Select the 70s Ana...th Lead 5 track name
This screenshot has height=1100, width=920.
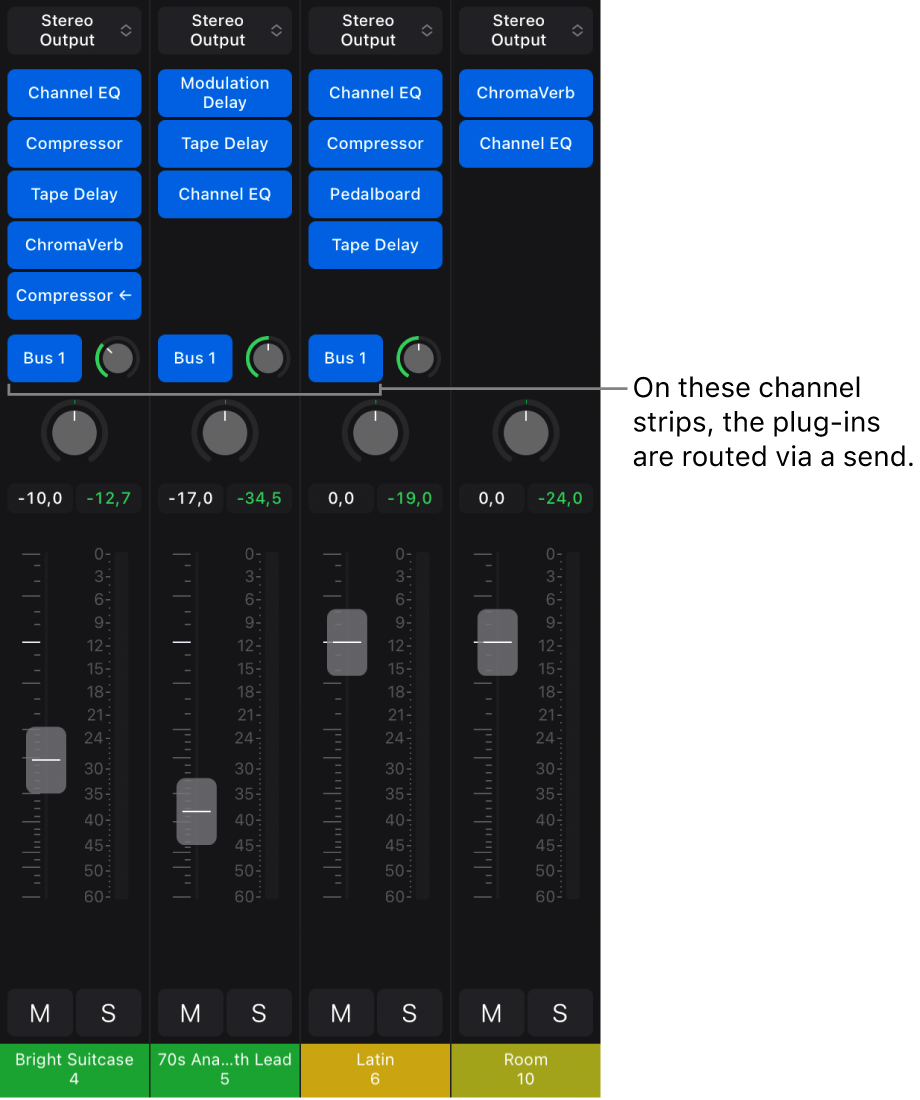point(225,1071)
